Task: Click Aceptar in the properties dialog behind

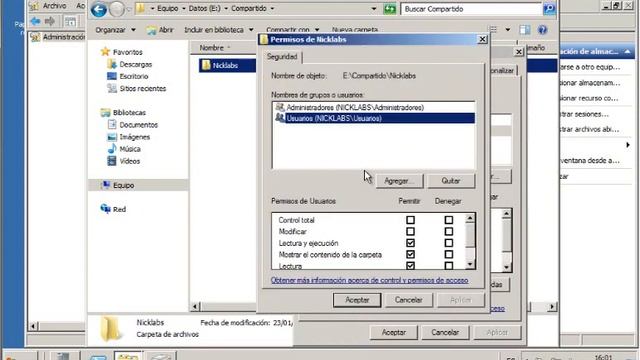Action: pos(393,333)
